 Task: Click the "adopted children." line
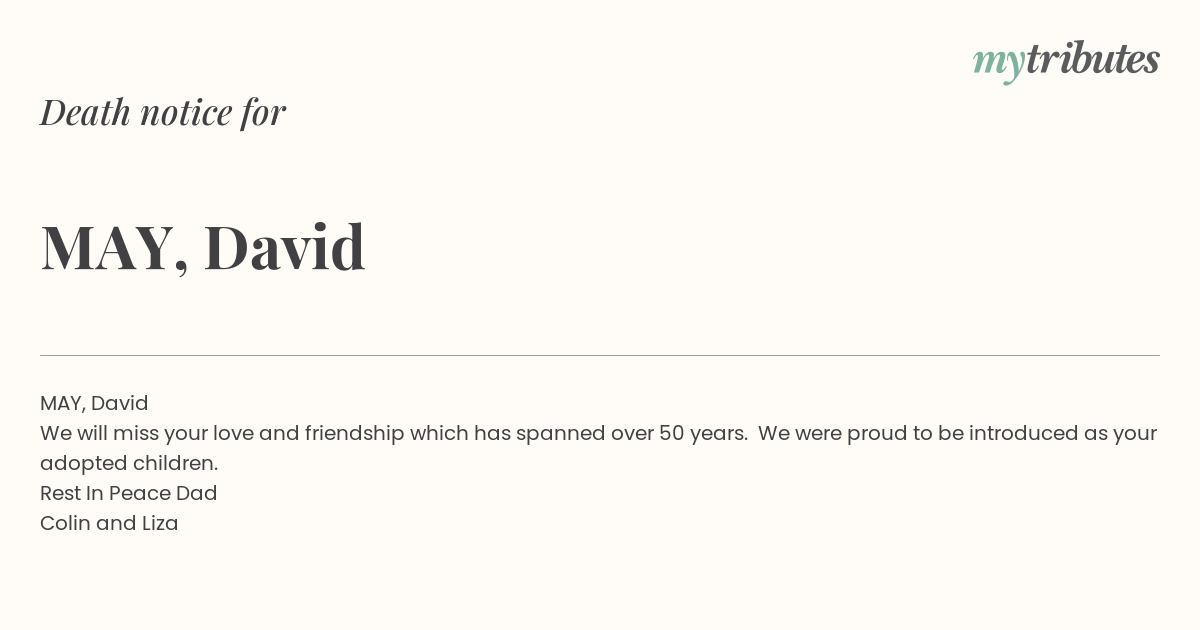(129, 463)
